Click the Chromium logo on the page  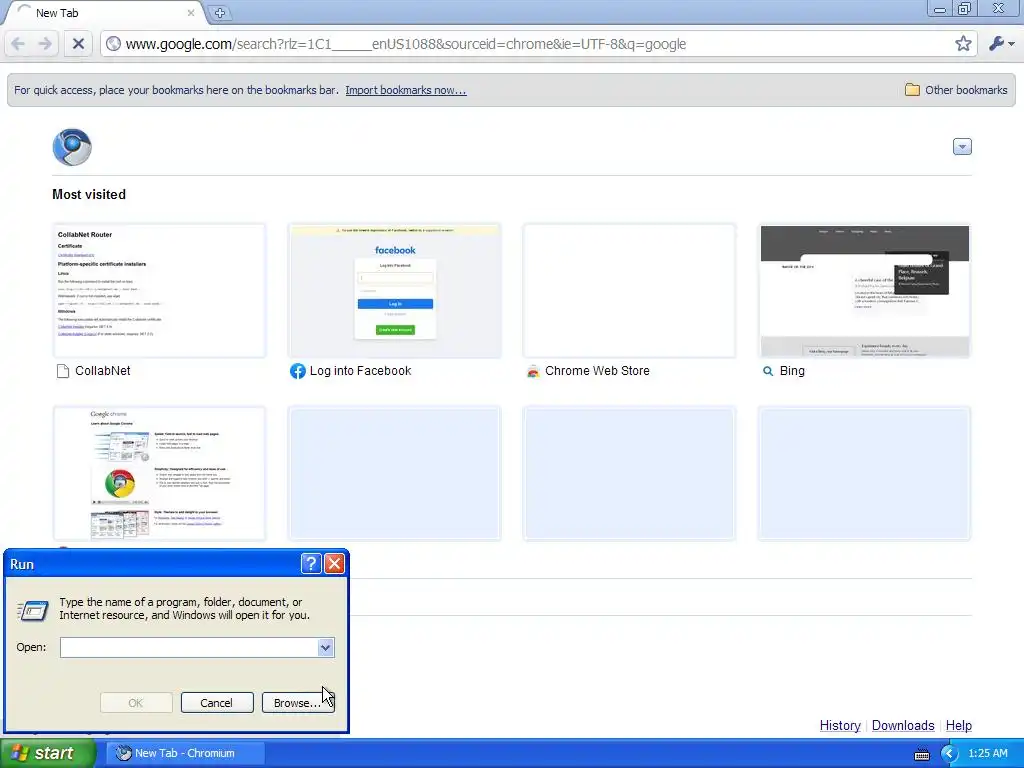(72, 147)
